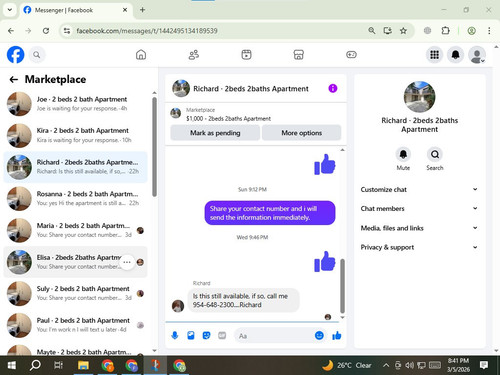Click the conversation list scrollbar
500x375 pixels.
(x=154, y=147)
